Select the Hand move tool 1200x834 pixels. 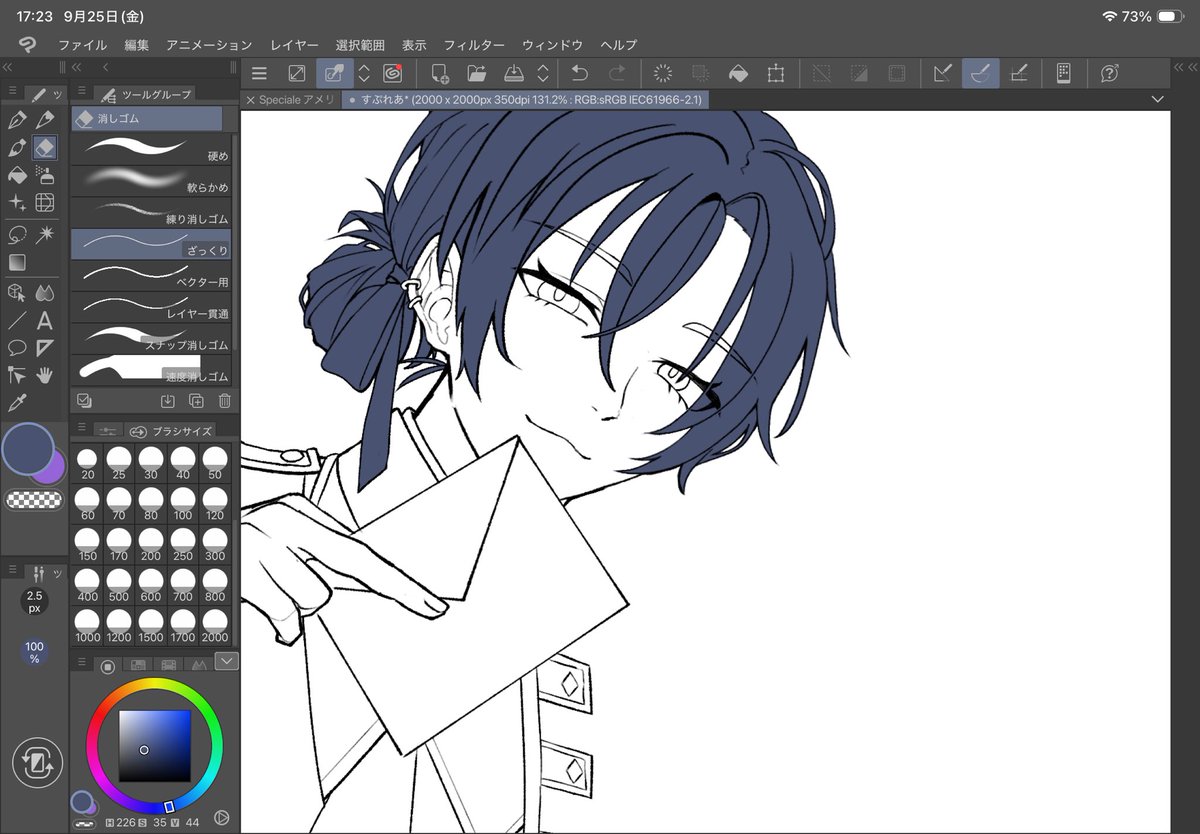click(45, 376)
